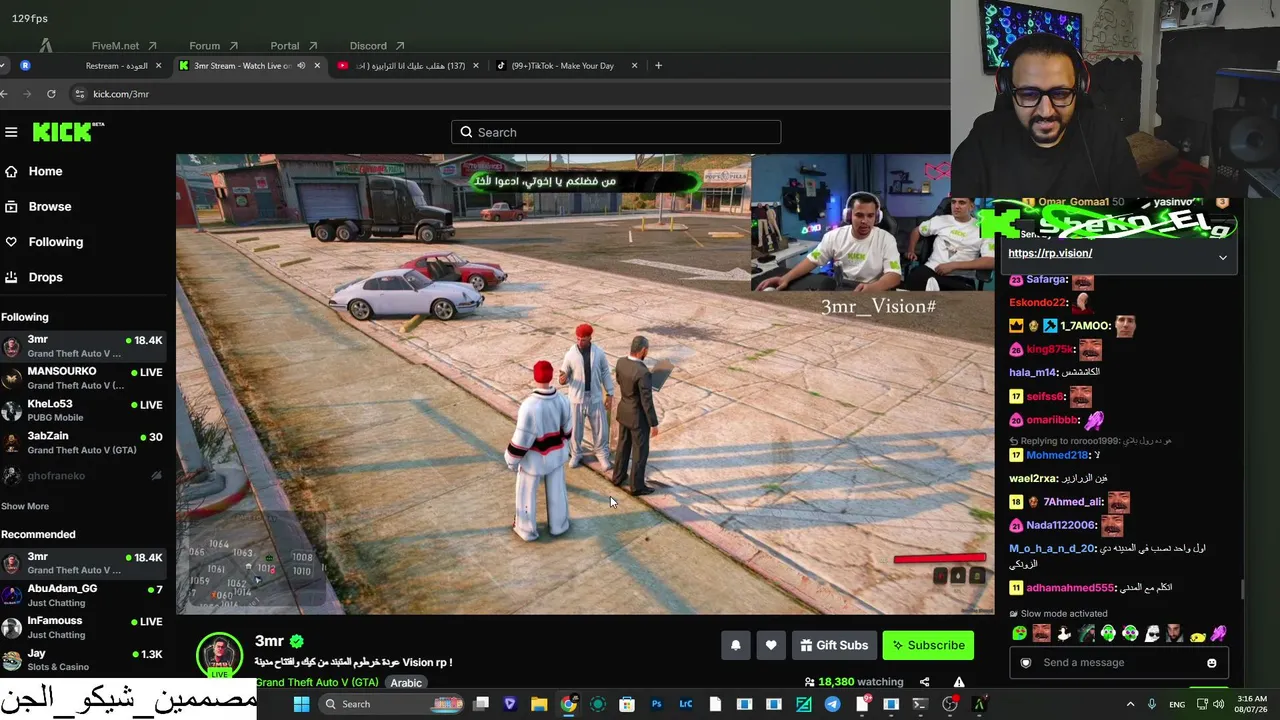
Task: Click the 3mr streamer avatar below video
Action: (x=219, y=656)
